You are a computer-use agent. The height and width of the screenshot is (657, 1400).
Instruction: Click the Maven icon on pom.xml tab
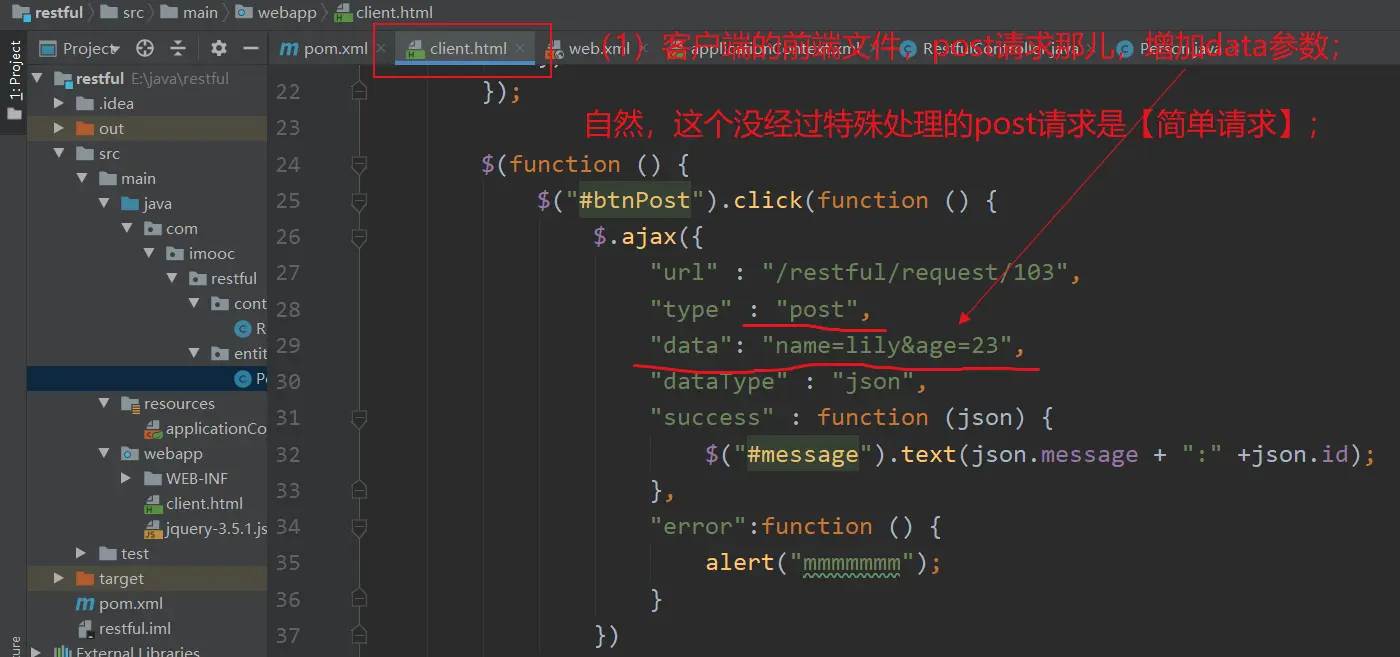pyautogui.click(x=290, y=48)
